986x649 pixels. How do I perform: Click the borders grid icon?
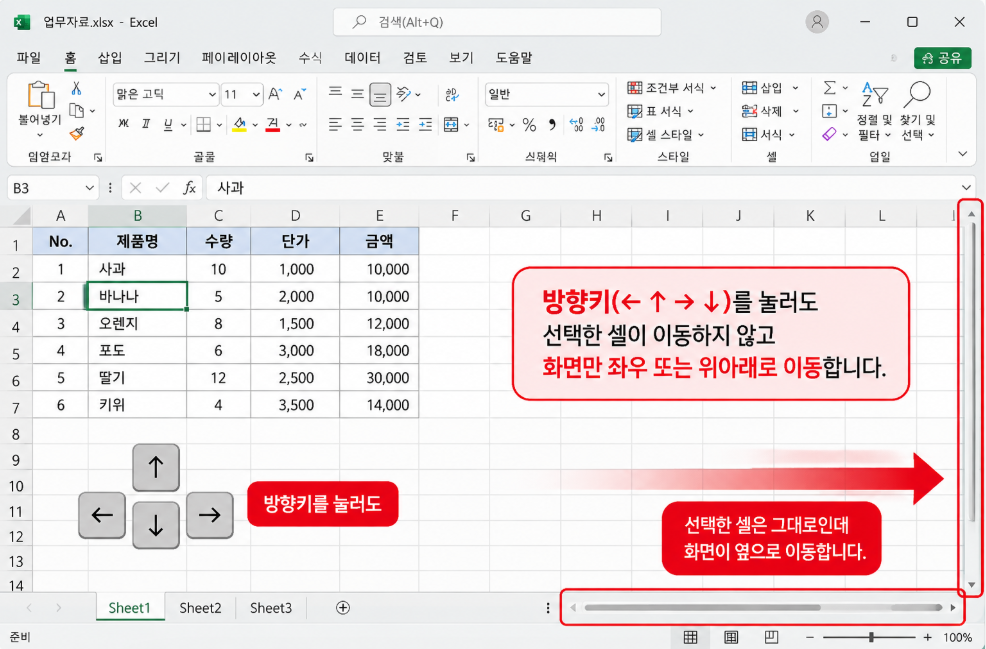(203, 125)
